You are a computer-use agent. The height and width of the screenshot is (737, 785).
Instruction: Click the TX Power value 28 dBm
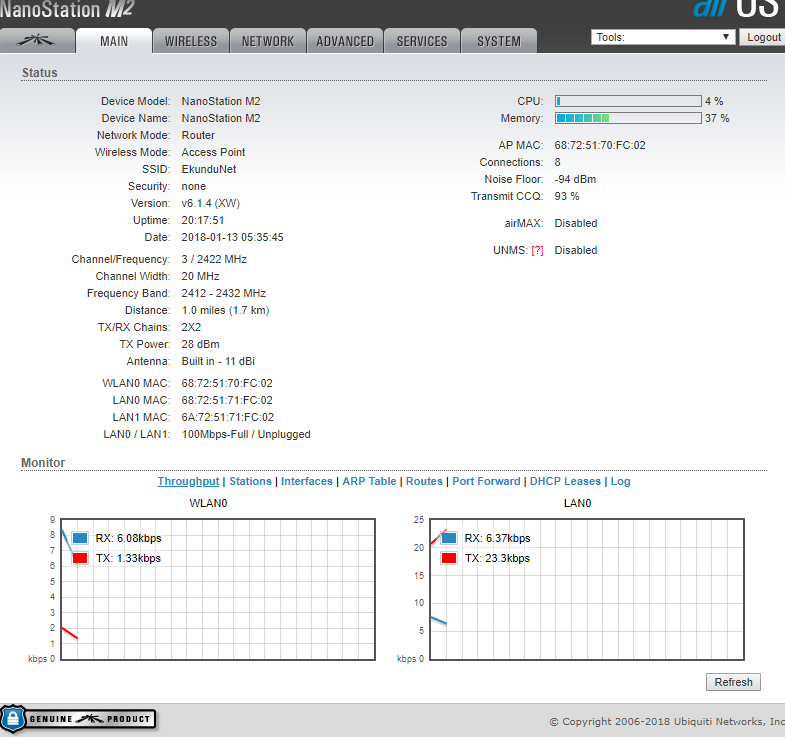(200, 344)
